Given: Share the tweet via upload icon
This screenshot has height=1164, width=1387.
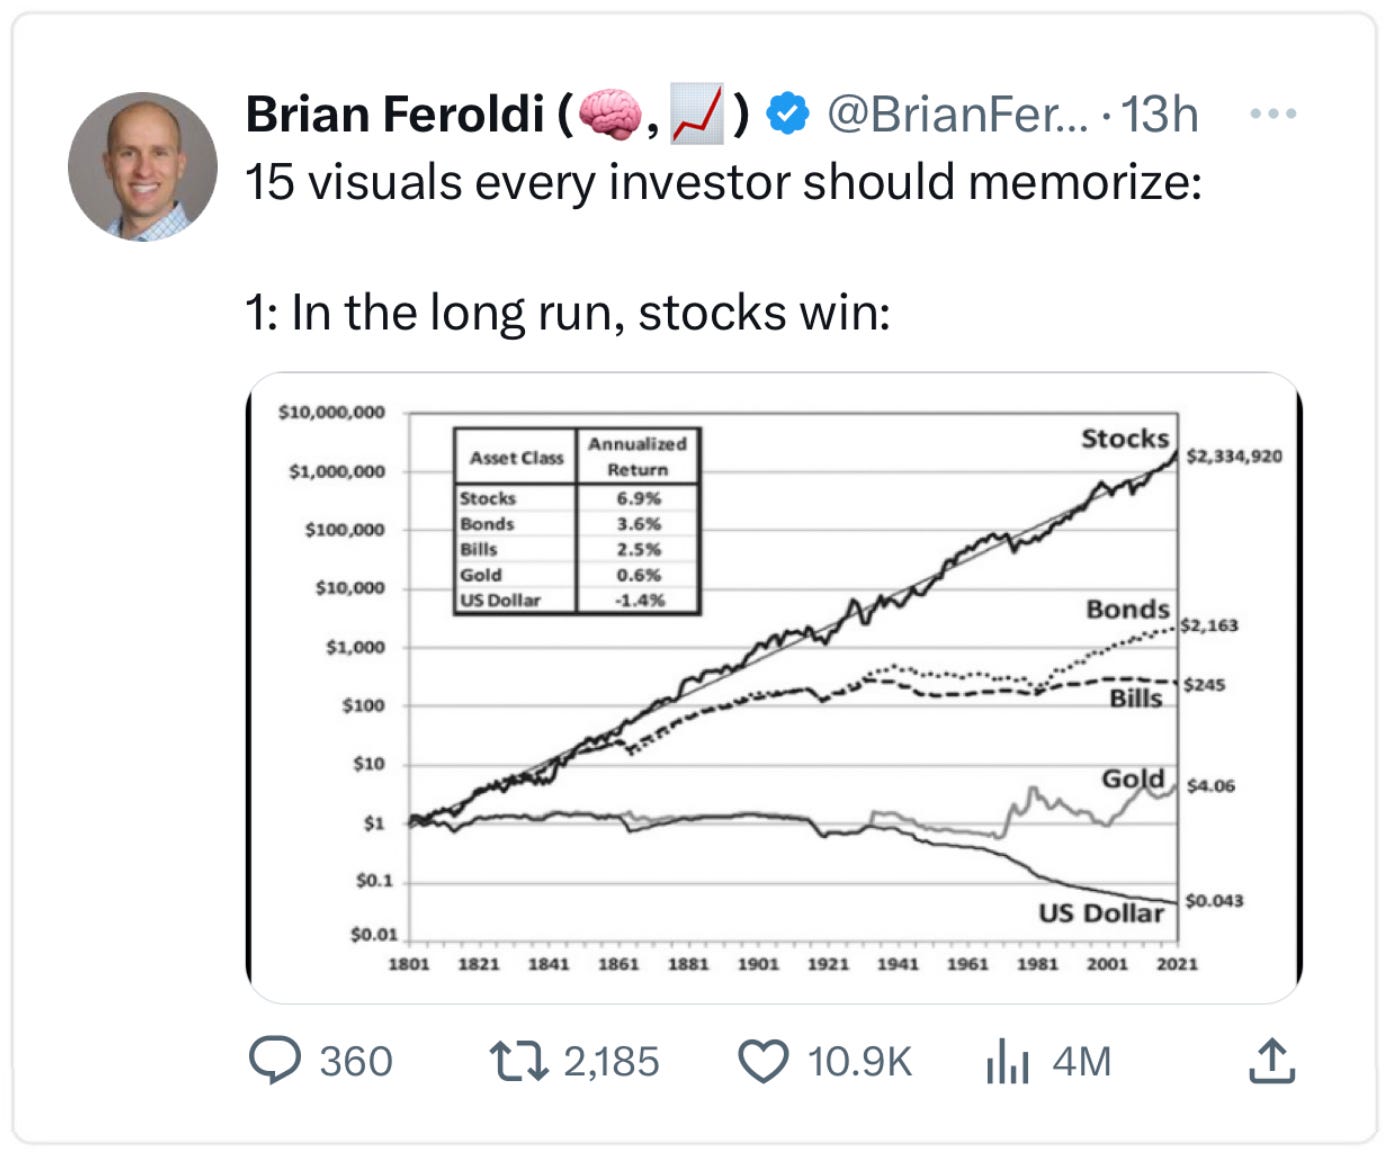Looking at the screenshot, I should coord(1272,1061).
